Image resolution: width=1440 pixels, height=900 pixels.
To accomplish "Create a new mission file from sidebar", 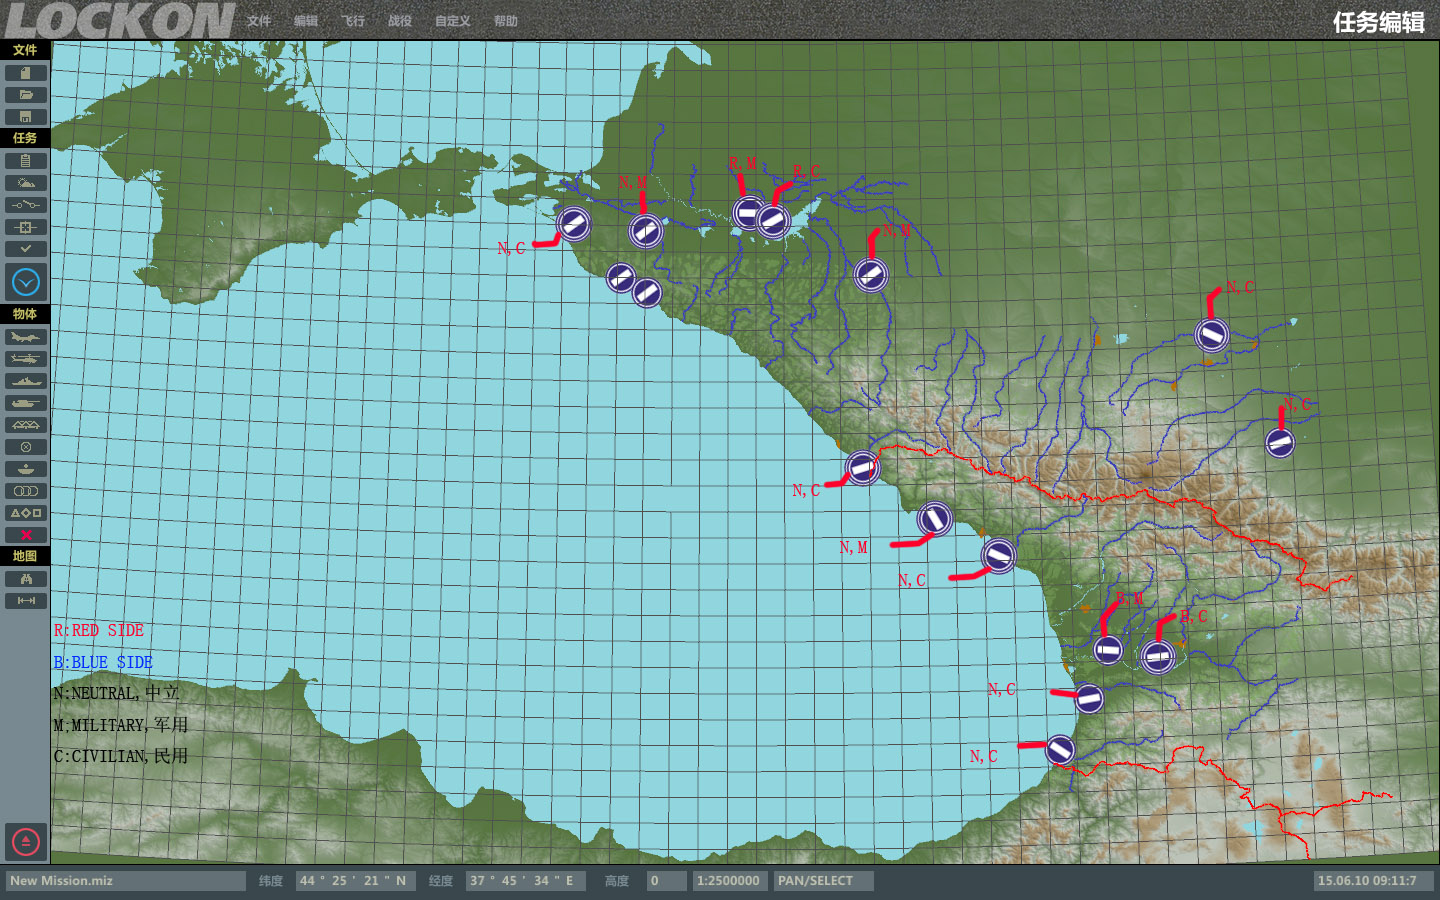I will tap(25, 73).
